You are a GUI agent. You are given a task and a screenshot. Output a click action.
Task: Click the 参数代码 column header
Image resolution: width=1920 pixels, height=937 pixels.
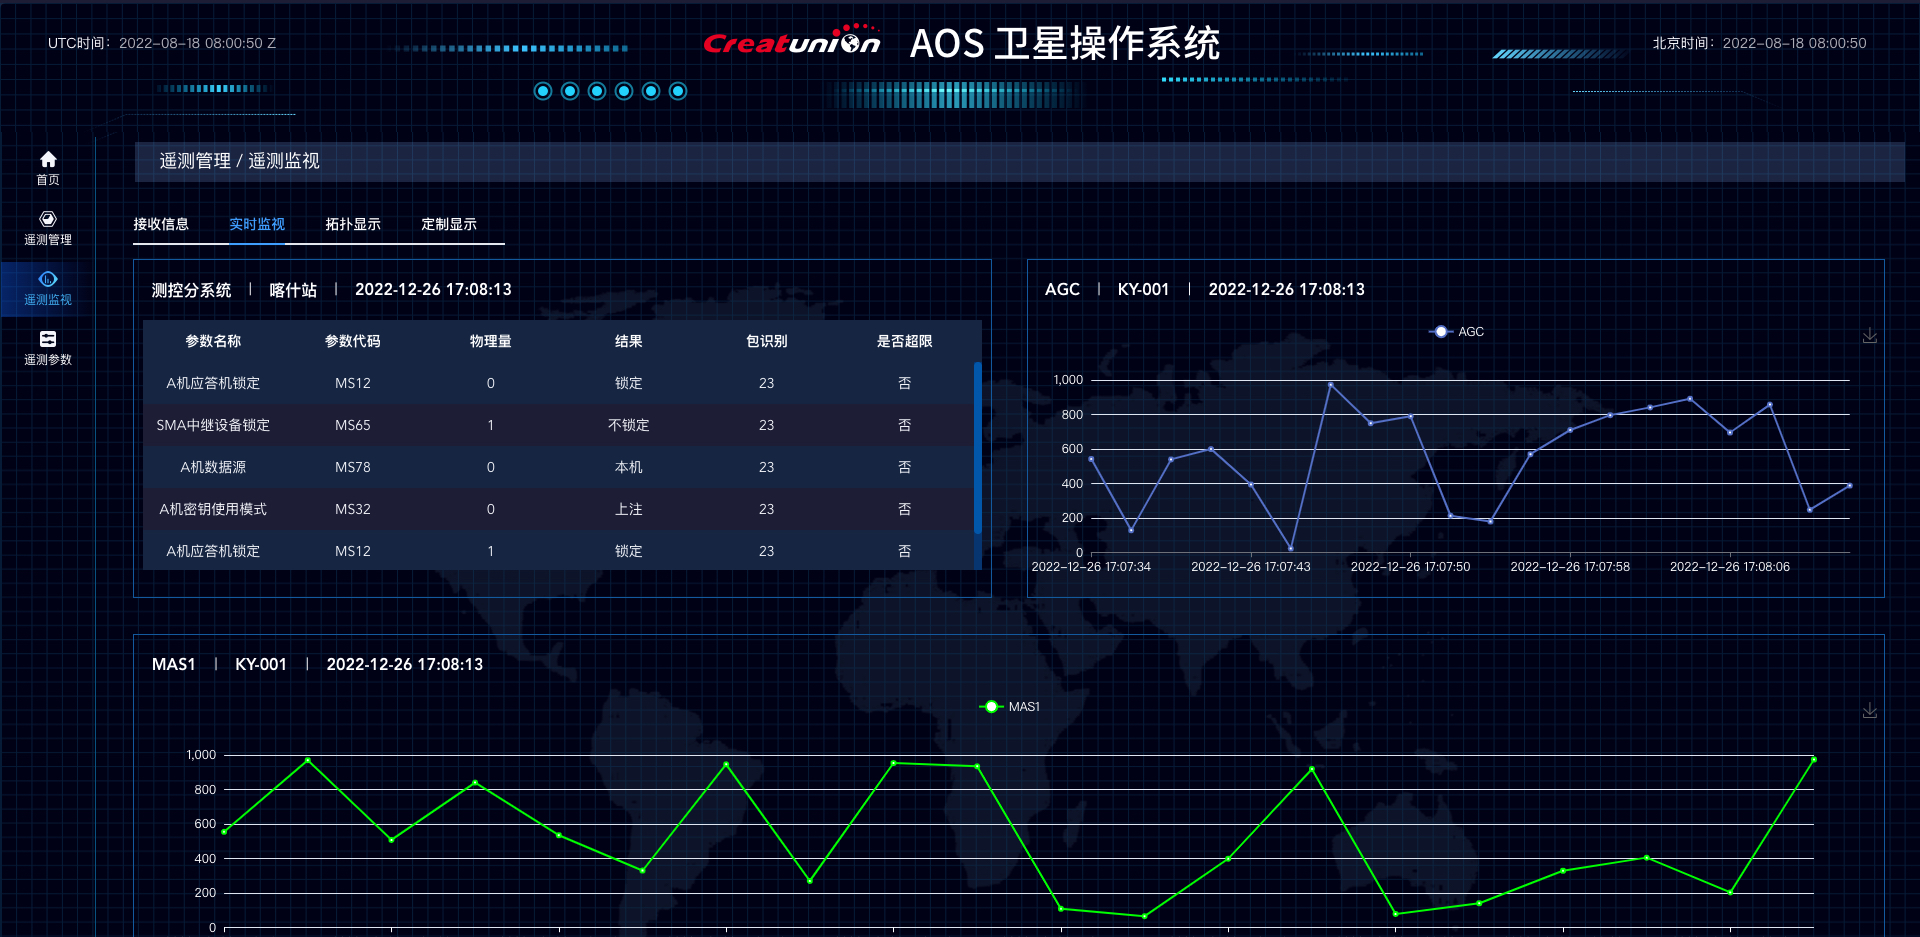[352, 341]
